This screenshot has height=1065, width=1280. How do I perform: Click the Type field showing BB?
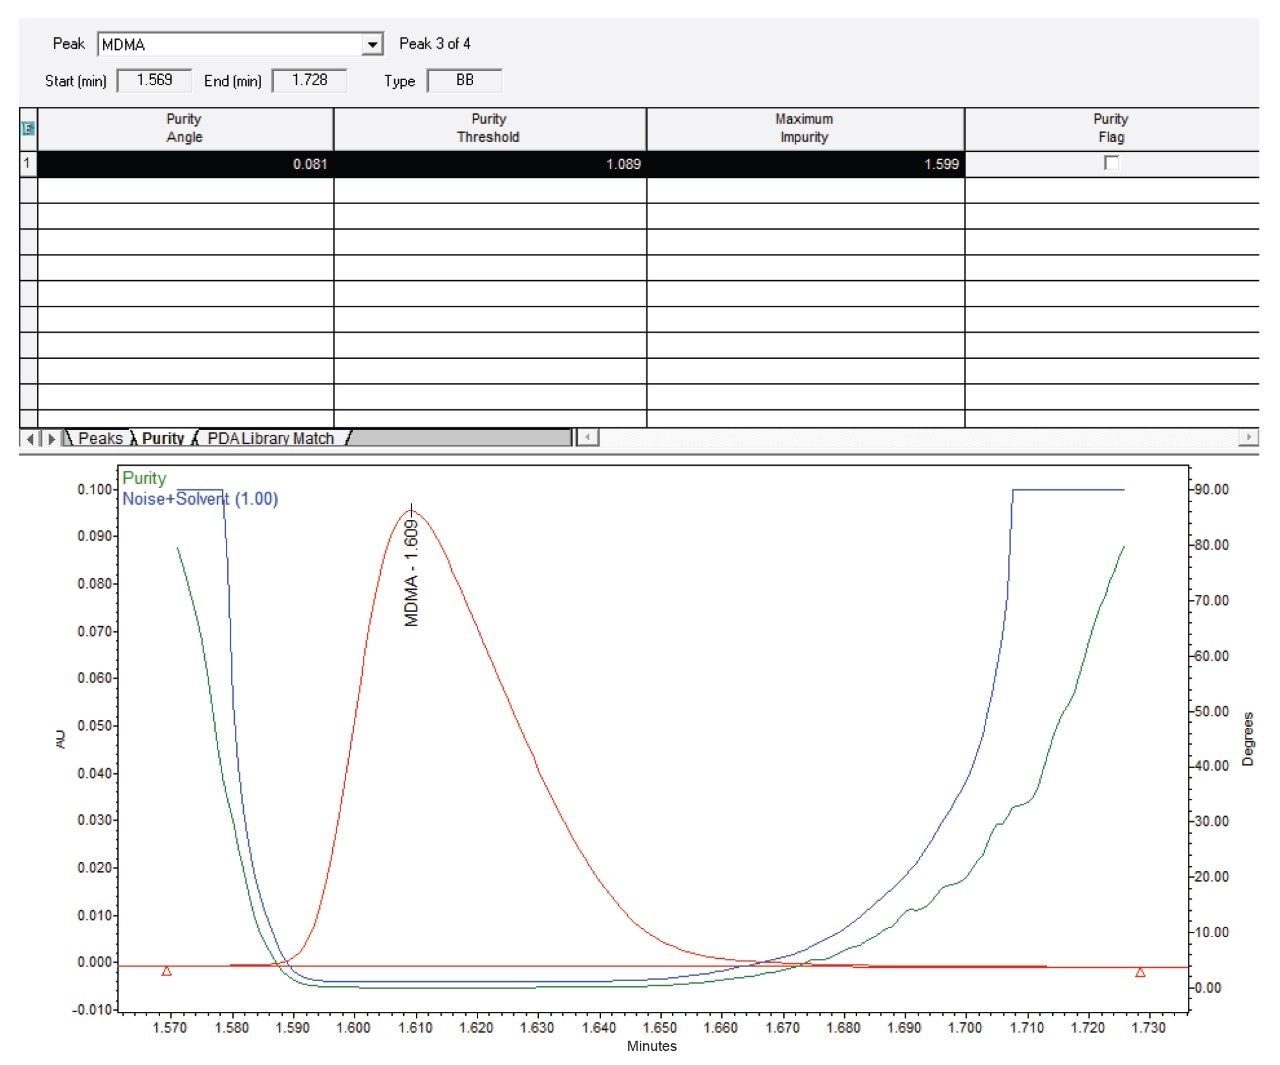tap(465, 80)
